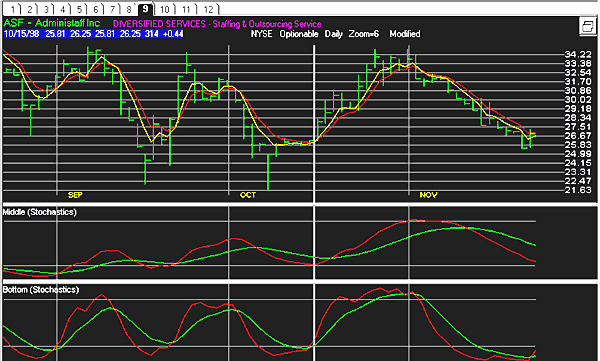
Task: Select tab 4
Action: point(62,9)
